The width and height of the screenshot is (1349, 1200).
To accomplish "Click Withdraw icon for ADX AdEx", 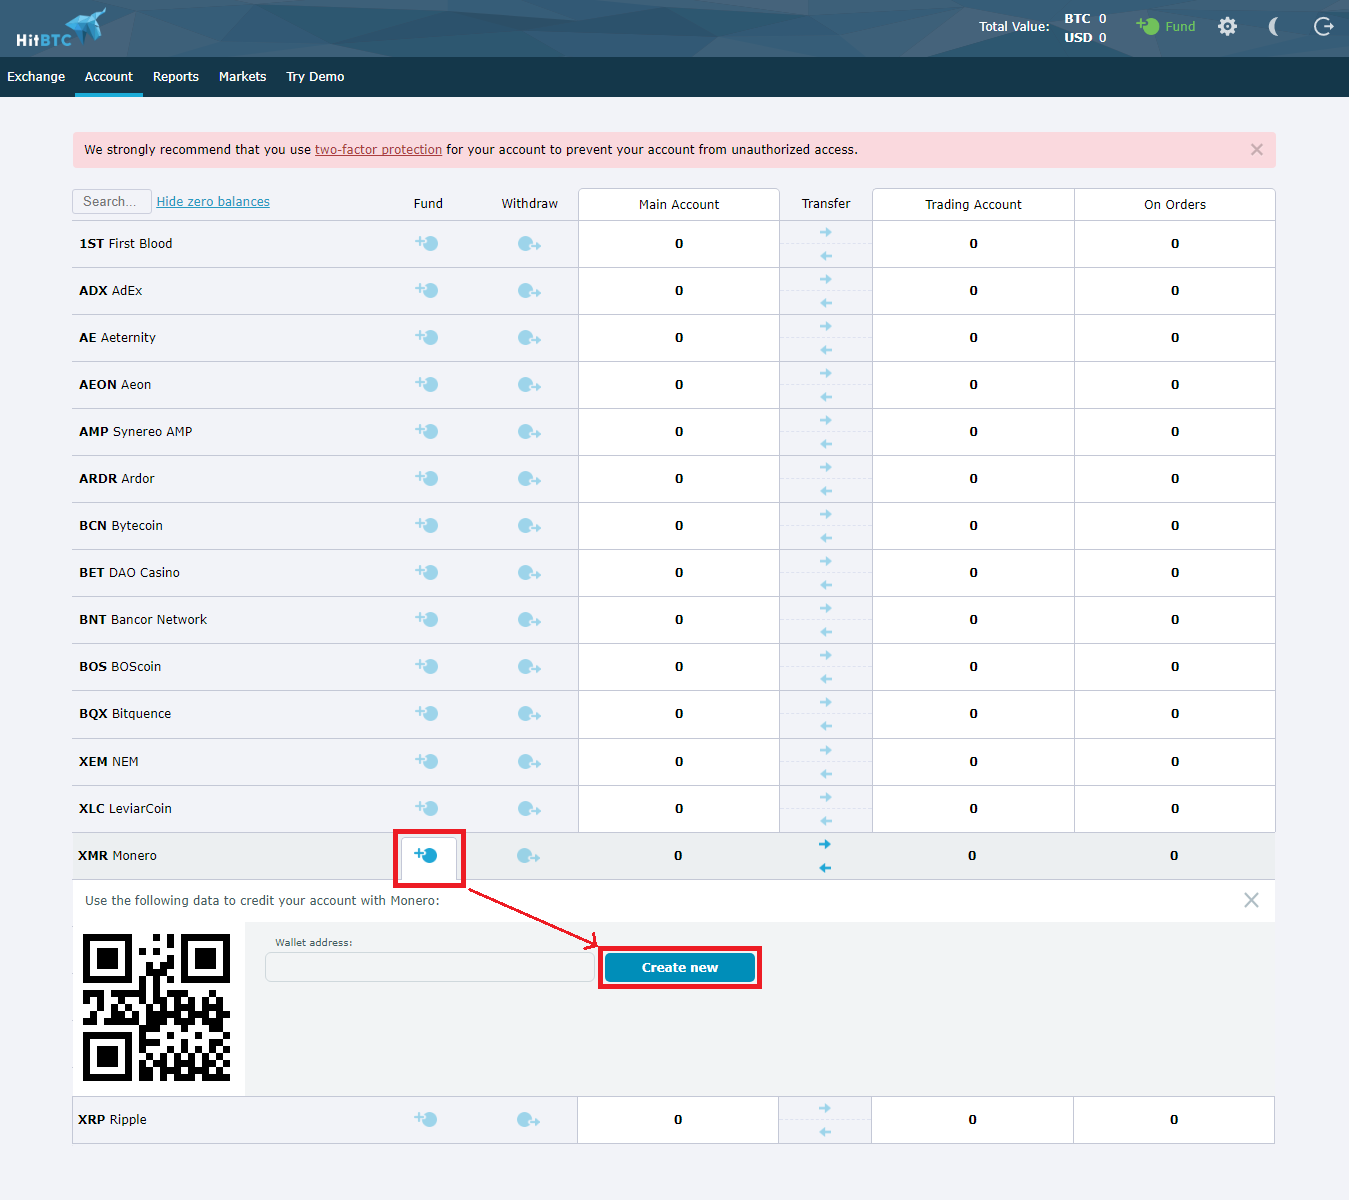I will coord(529,291).
